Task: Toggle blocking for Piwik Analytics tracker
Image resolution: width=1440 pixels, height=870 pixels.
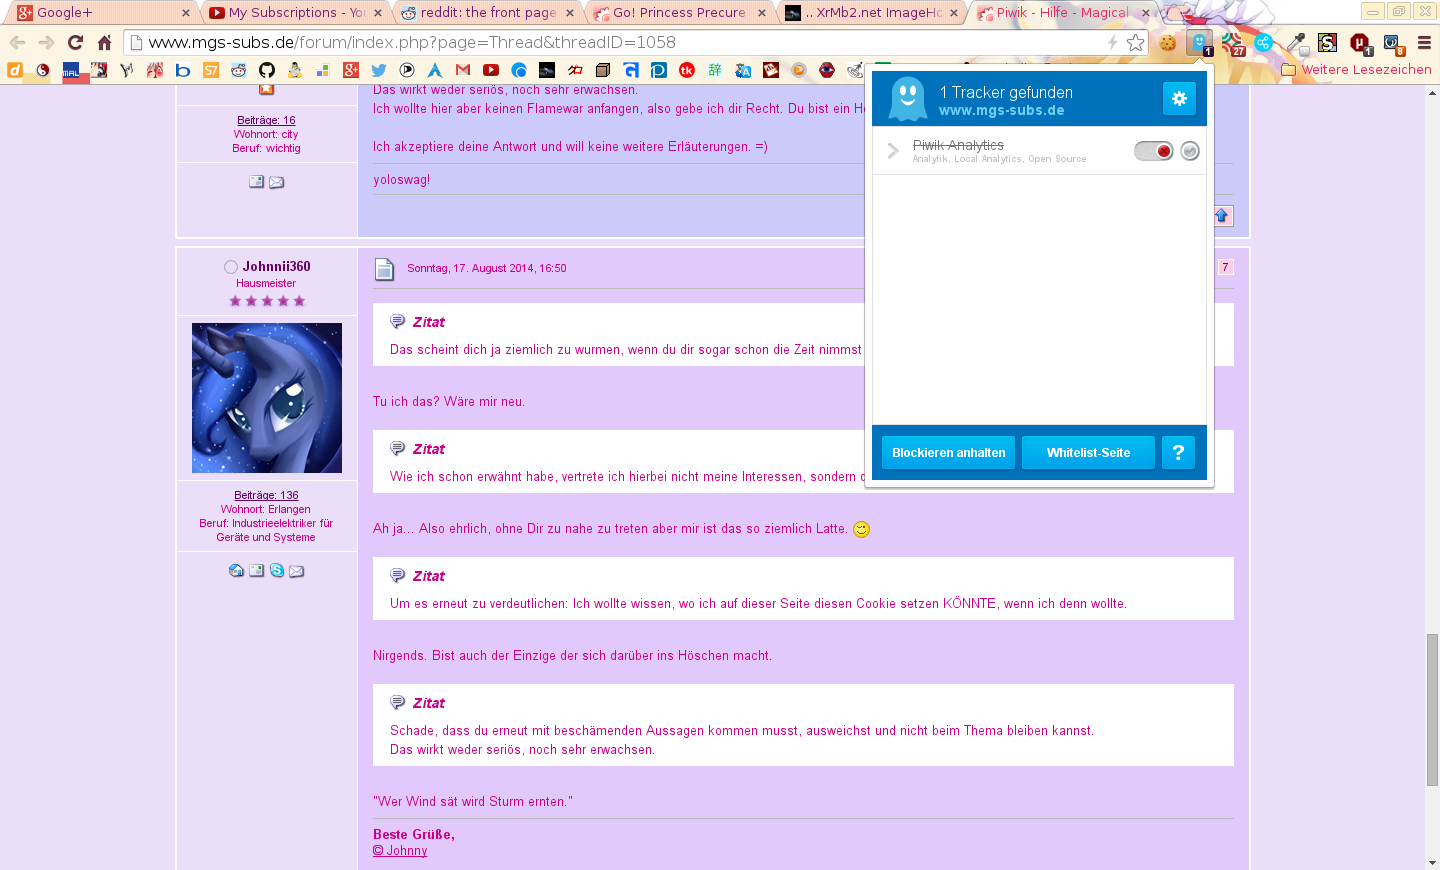Action: 1153,151
